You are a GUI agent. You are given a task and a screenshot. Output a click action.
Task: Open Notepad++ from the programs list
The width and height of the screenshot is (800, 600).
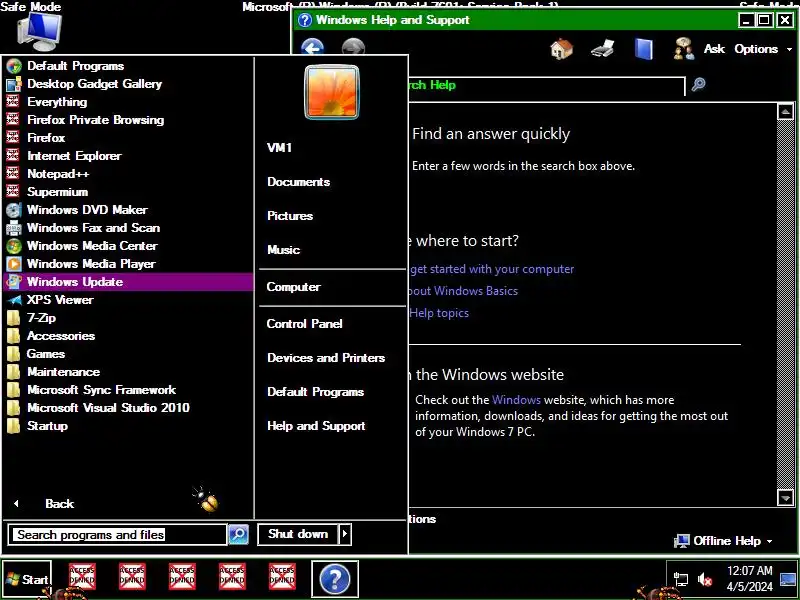tap(128, 173)
